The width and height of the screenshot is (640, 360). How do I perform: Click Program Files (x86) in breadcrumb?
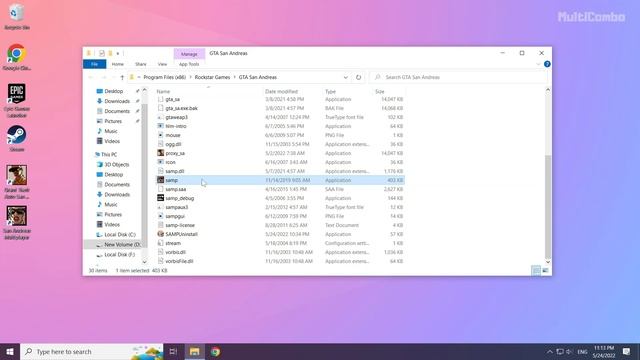pos(164,77)
